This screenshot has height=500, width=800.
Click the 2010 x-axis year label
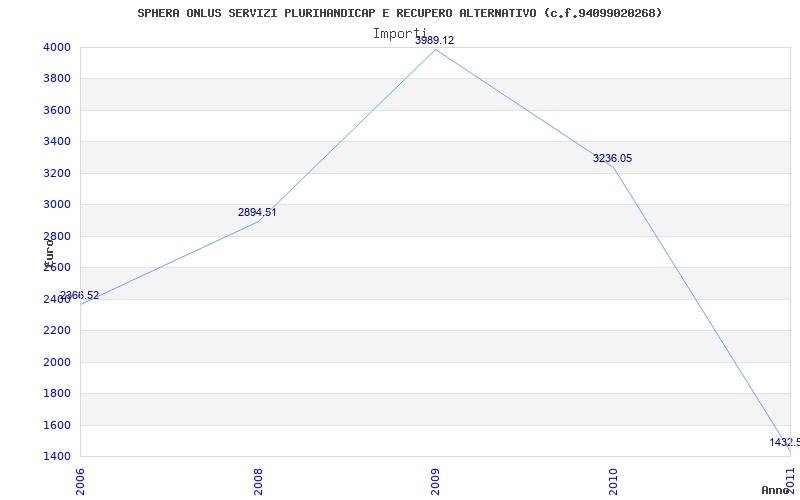613,482
